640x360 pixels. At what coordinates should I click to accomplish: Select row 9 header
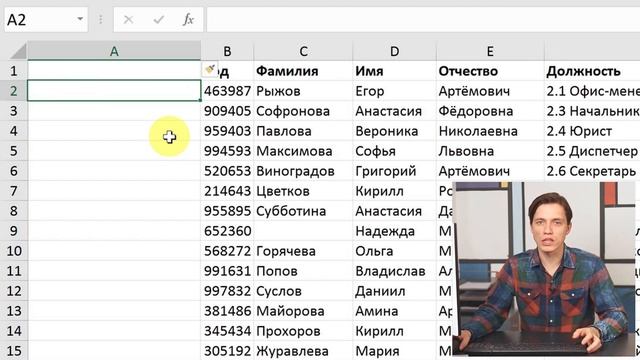pyautogui.click(x=13, y=231)
